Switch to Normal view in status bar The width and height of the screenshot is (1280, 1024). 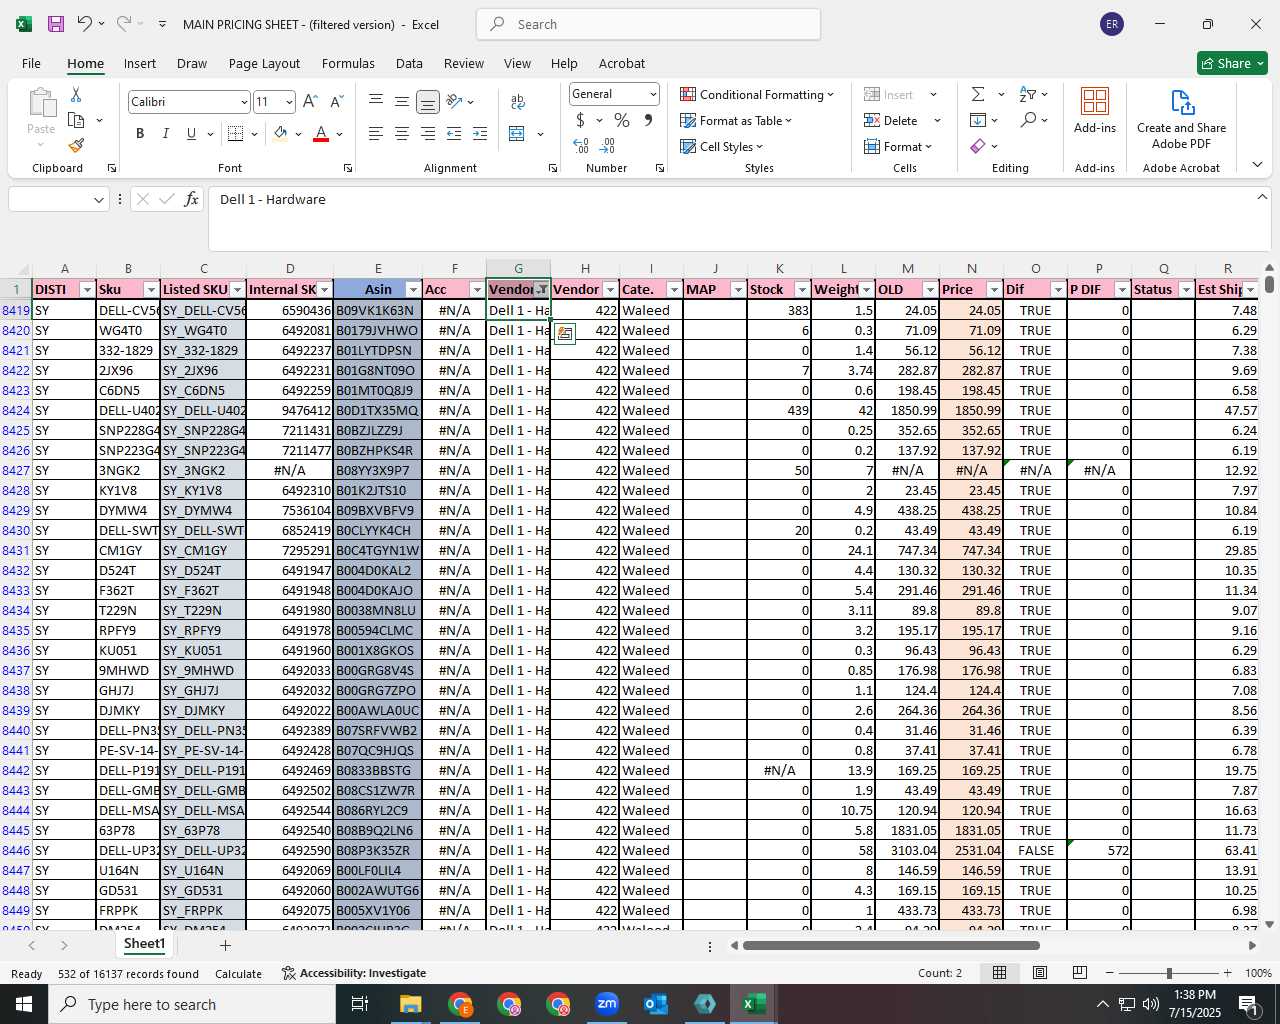point(999,973)
